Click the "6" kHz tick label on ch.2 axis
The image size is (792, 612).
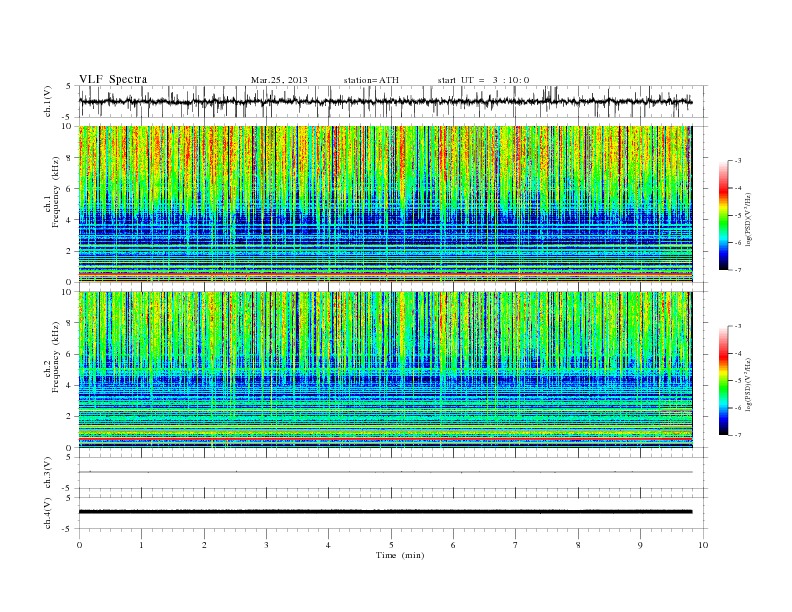[x=70, y=354]
